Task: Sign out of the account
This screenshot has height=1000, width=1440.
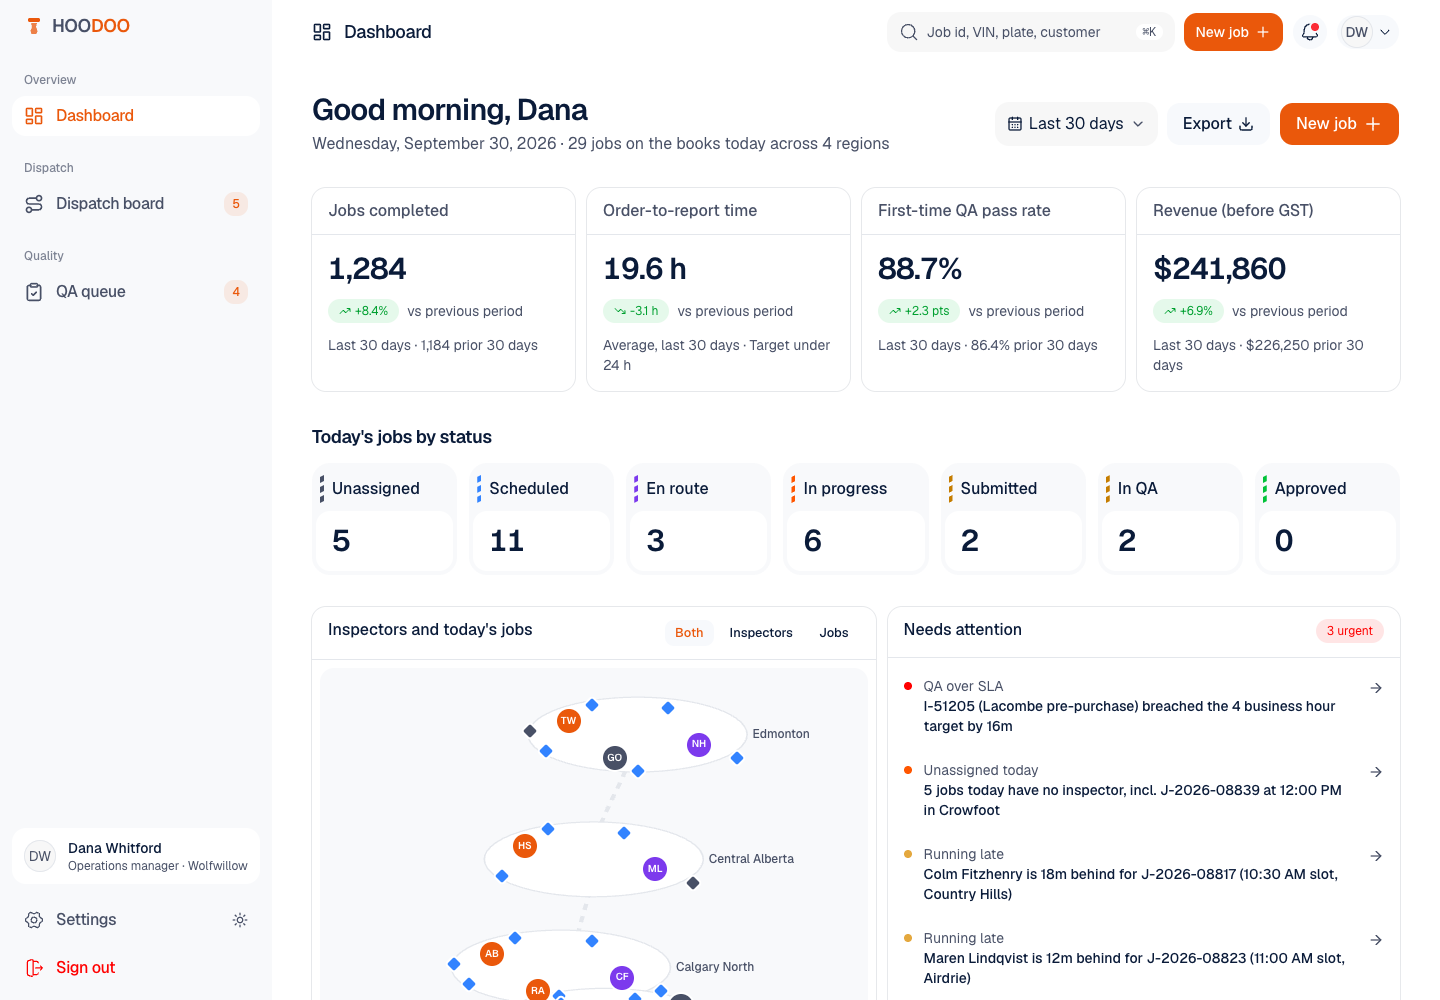Action: 136,968
